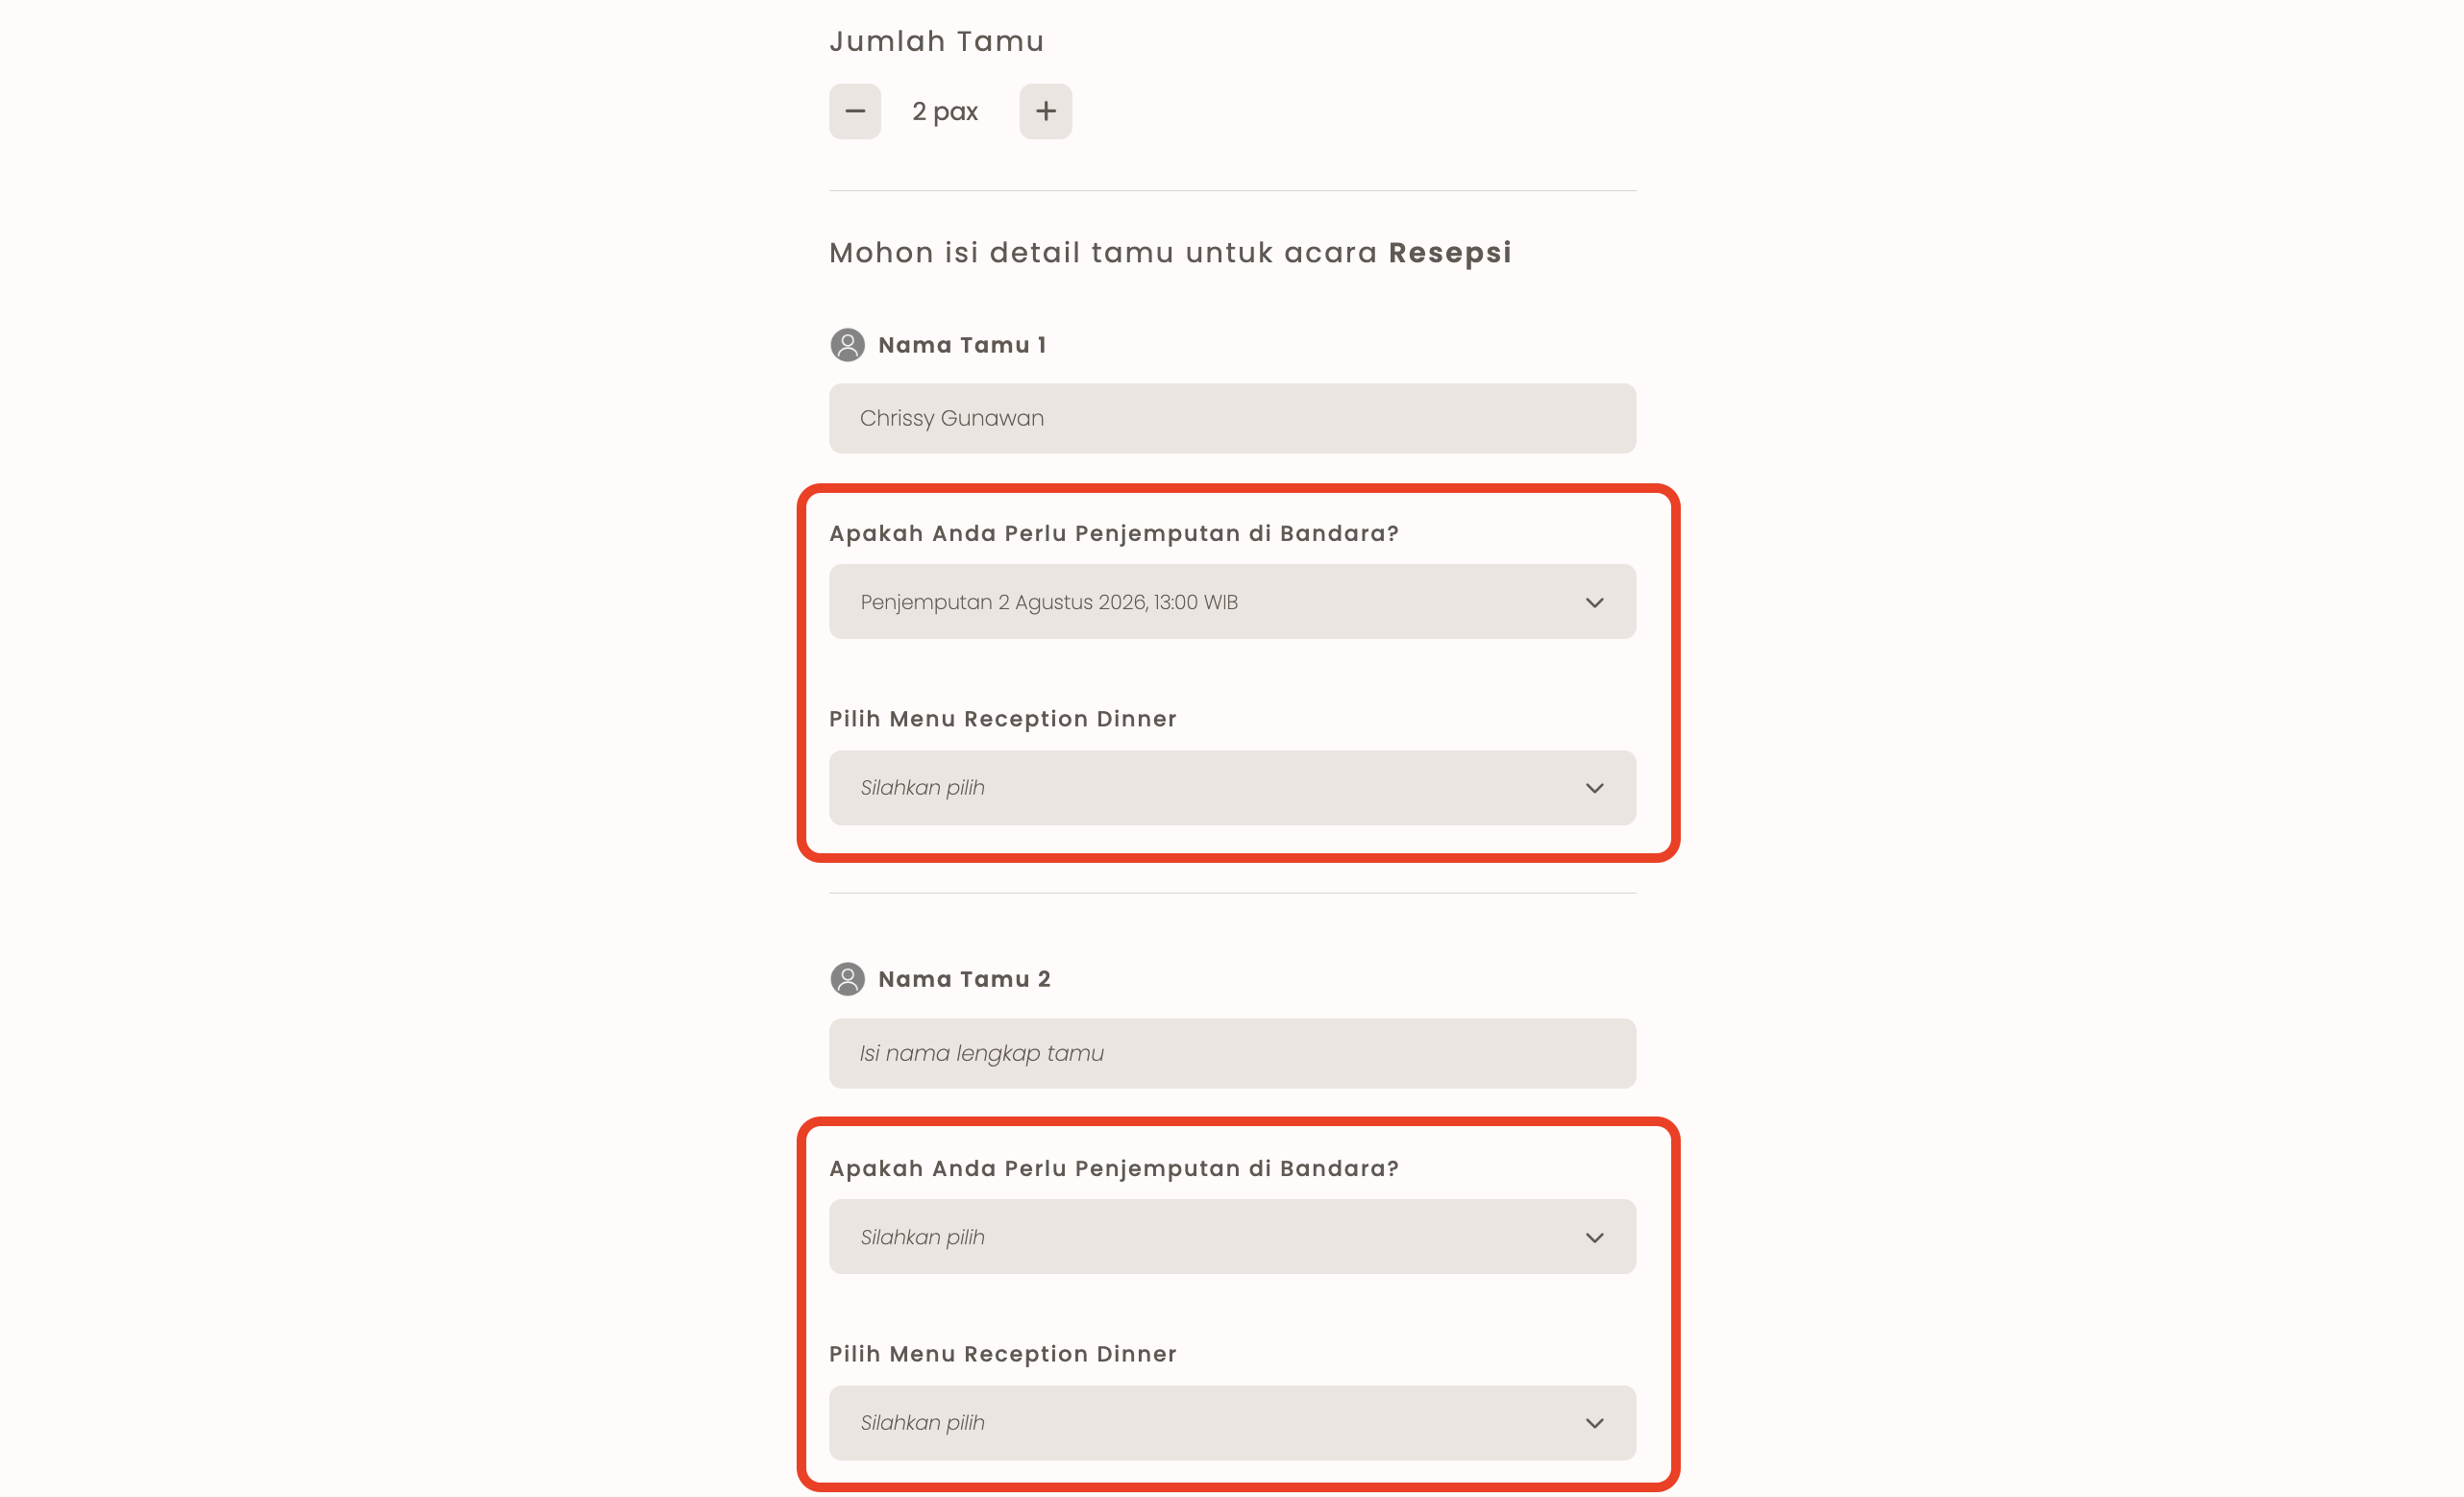Screen dimensions: 2464x1497
Task: Click guest 2 "Pilih Menu Reception Dinner" label
Action: point(1002,1354)
